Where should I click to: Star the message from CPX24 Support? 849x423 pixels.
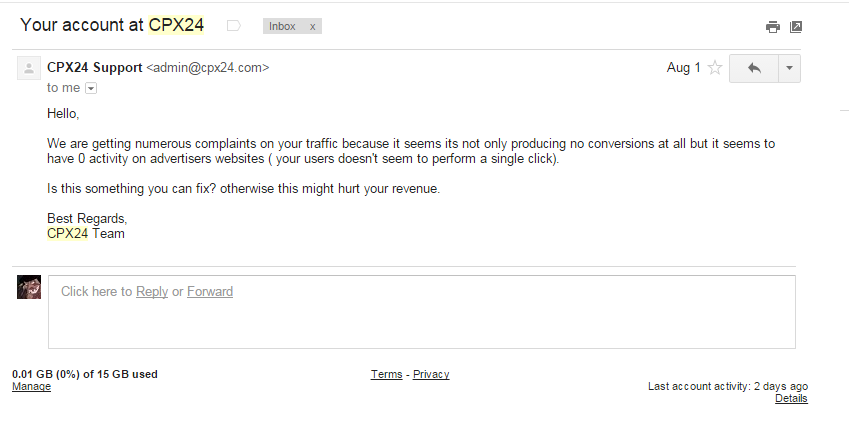coord(715,68)
